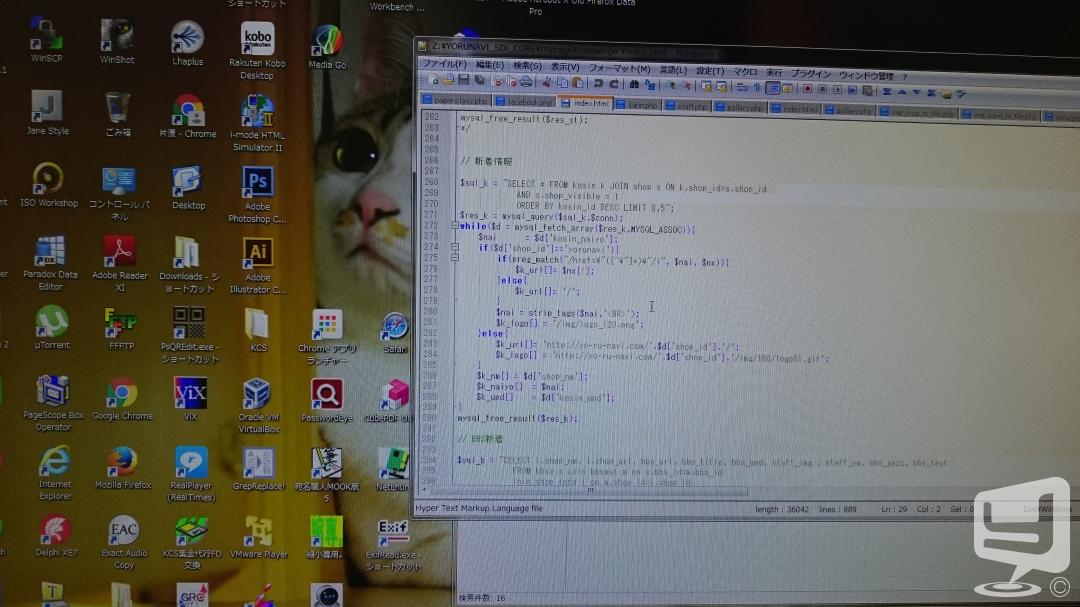The width and height of the screenshot is (1080, 607).
Task: Select the VMware Player desktop icon
Action: click(x=258, y=538)
